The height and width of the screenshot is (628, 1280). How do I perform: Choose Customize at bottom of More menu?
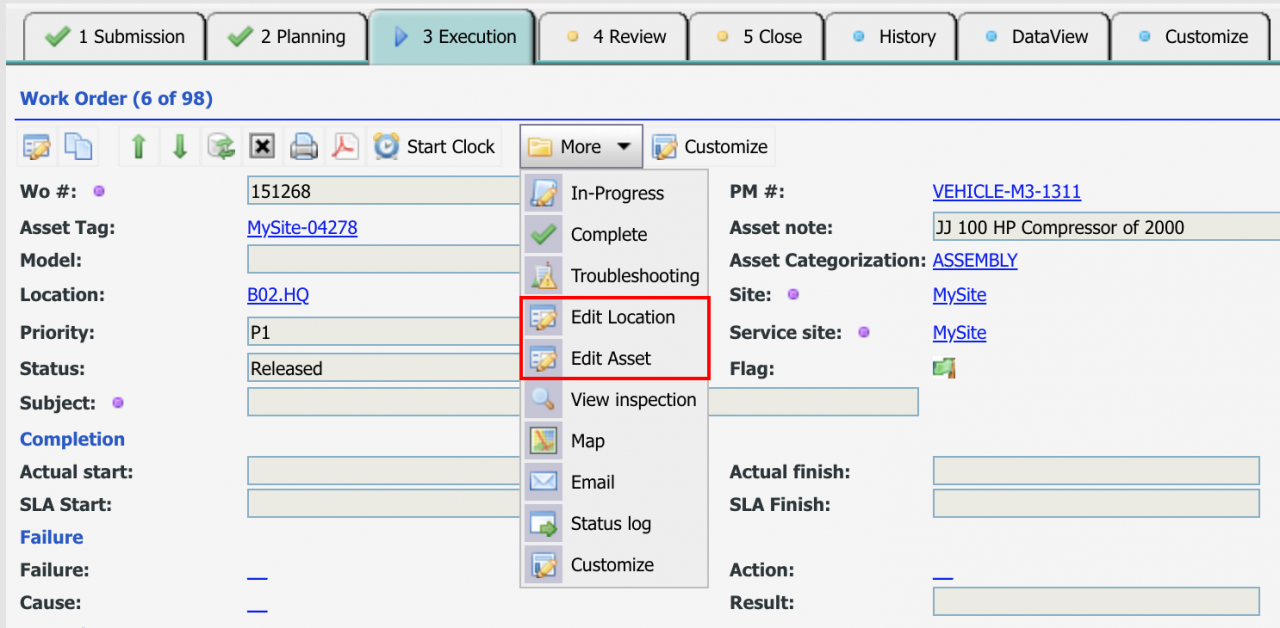pyautogui.click(x=614, y=565)
